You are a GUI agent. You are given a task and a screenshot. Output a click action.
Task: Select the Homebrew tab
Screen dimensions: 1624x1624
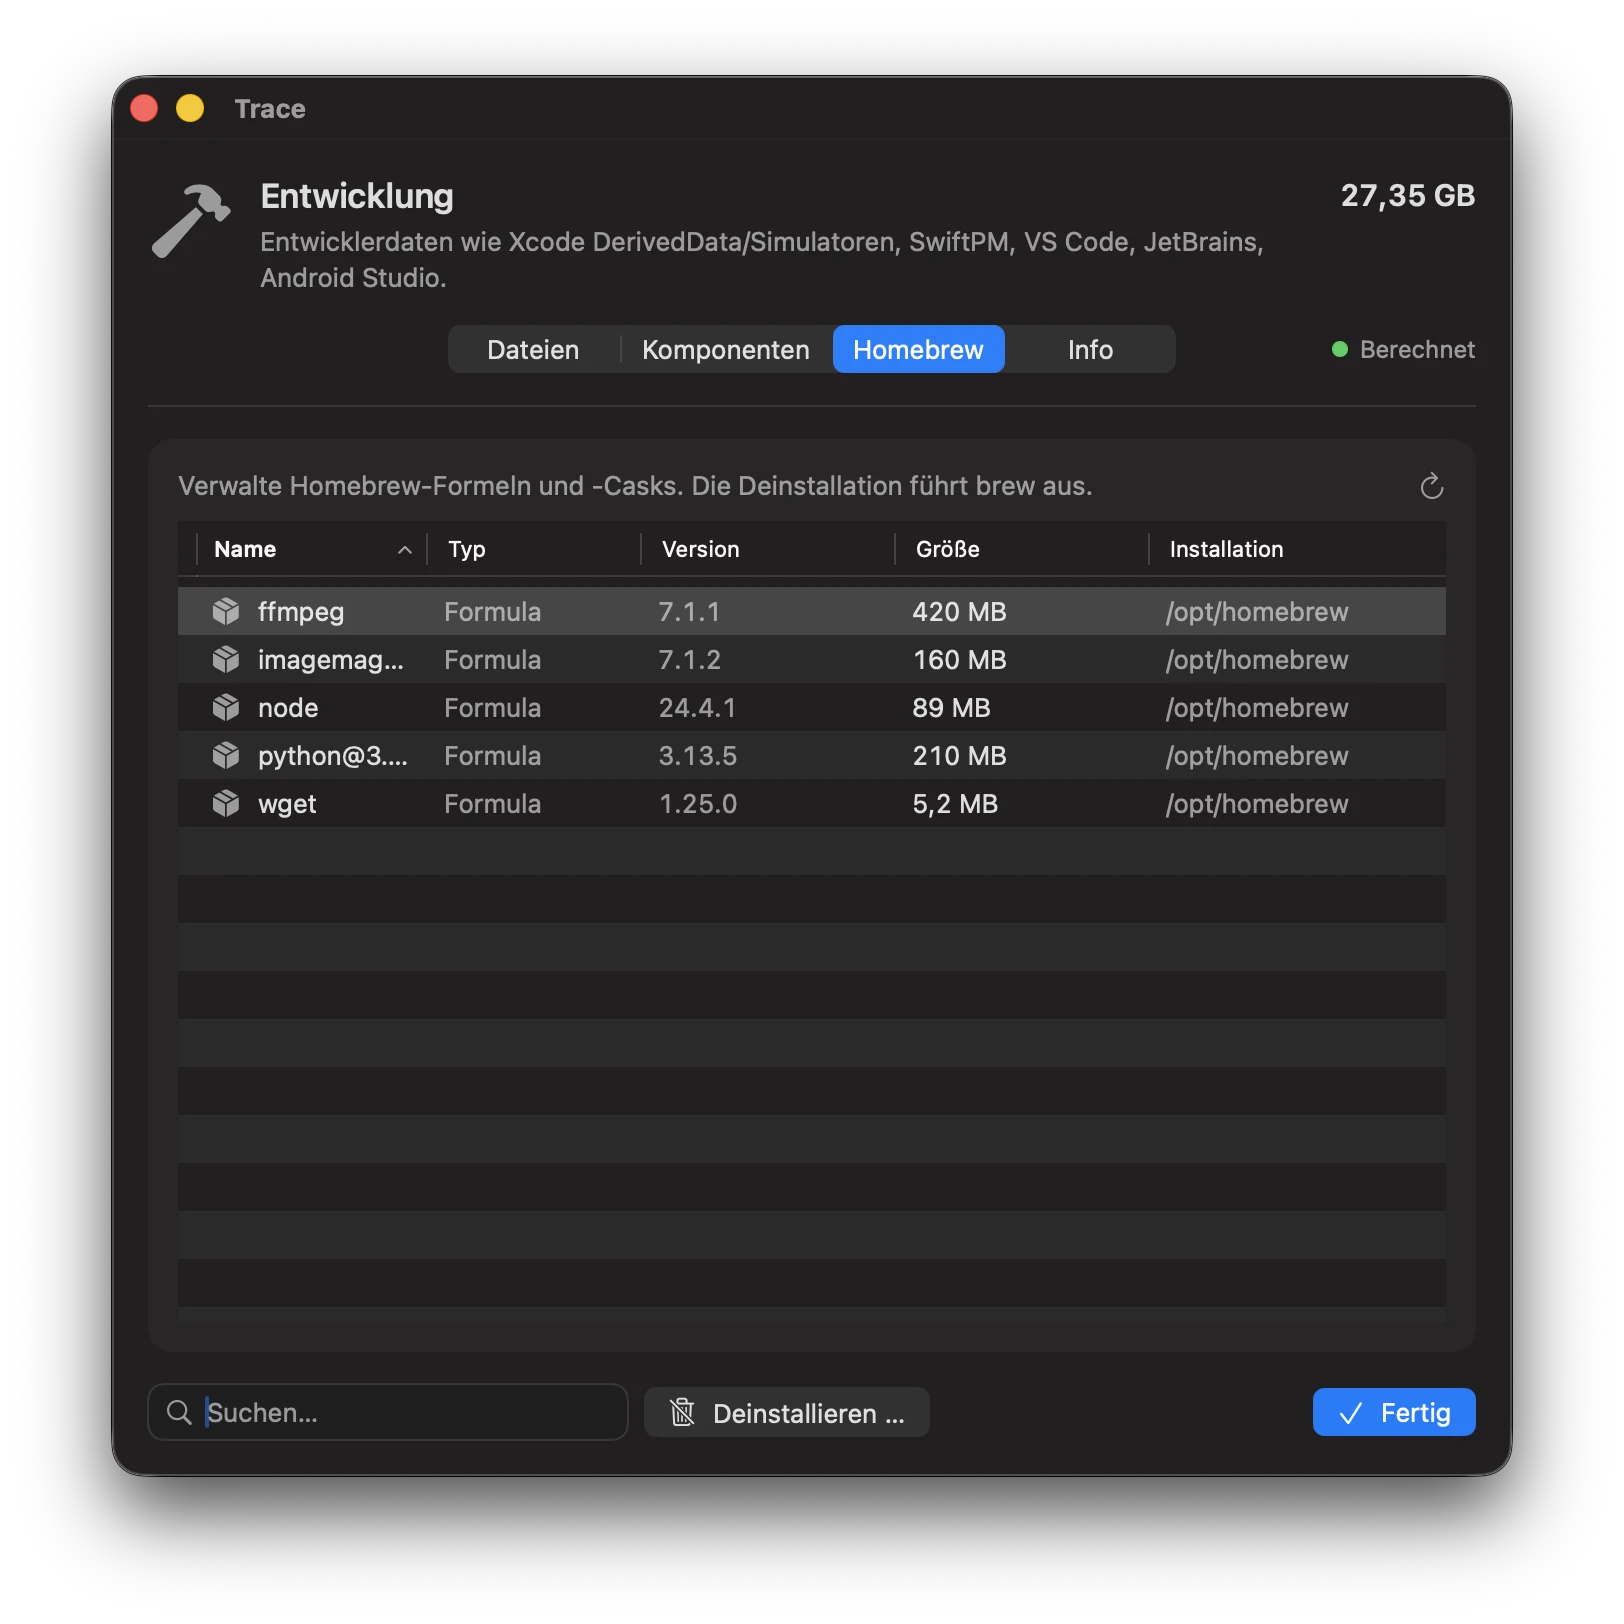[918, 349]
